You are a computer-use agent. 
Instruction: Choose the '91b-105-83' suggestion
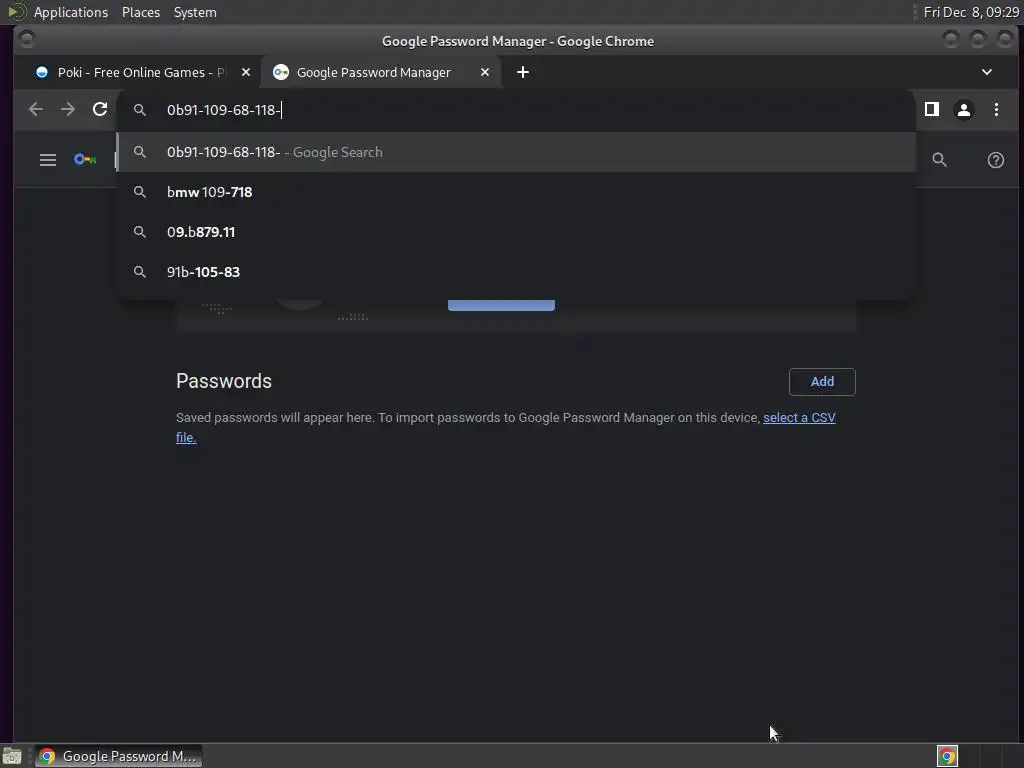(516, 272)
